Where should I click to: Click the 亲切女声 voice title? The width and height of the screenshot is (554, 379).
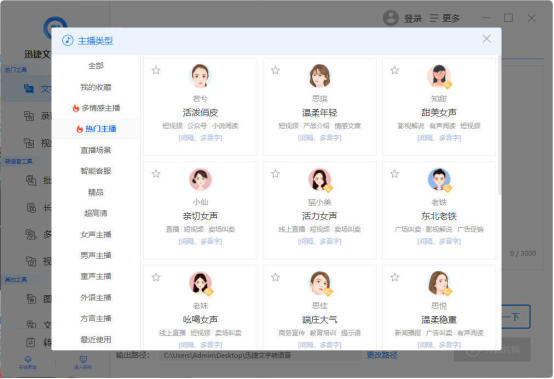coord(200,216)
